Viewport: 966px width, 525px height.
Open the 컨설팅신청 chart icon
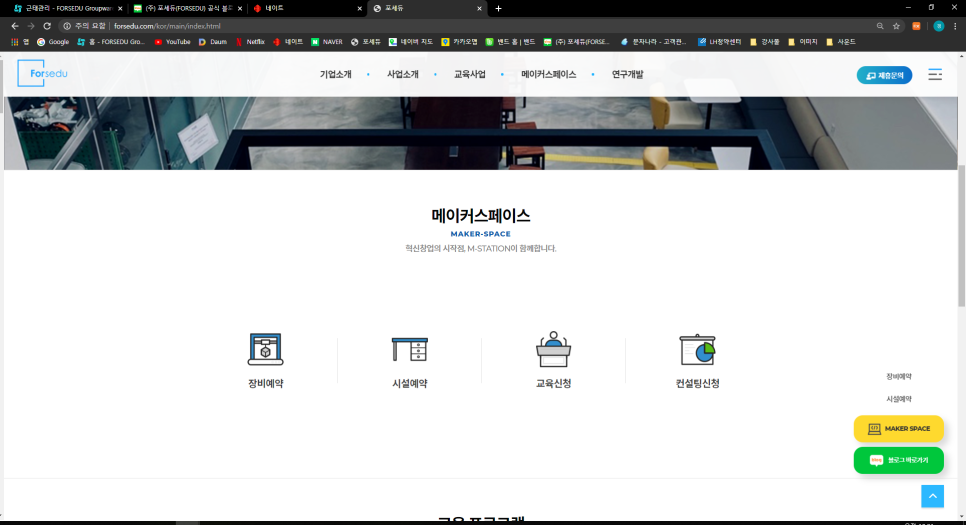tap(697, 349)
